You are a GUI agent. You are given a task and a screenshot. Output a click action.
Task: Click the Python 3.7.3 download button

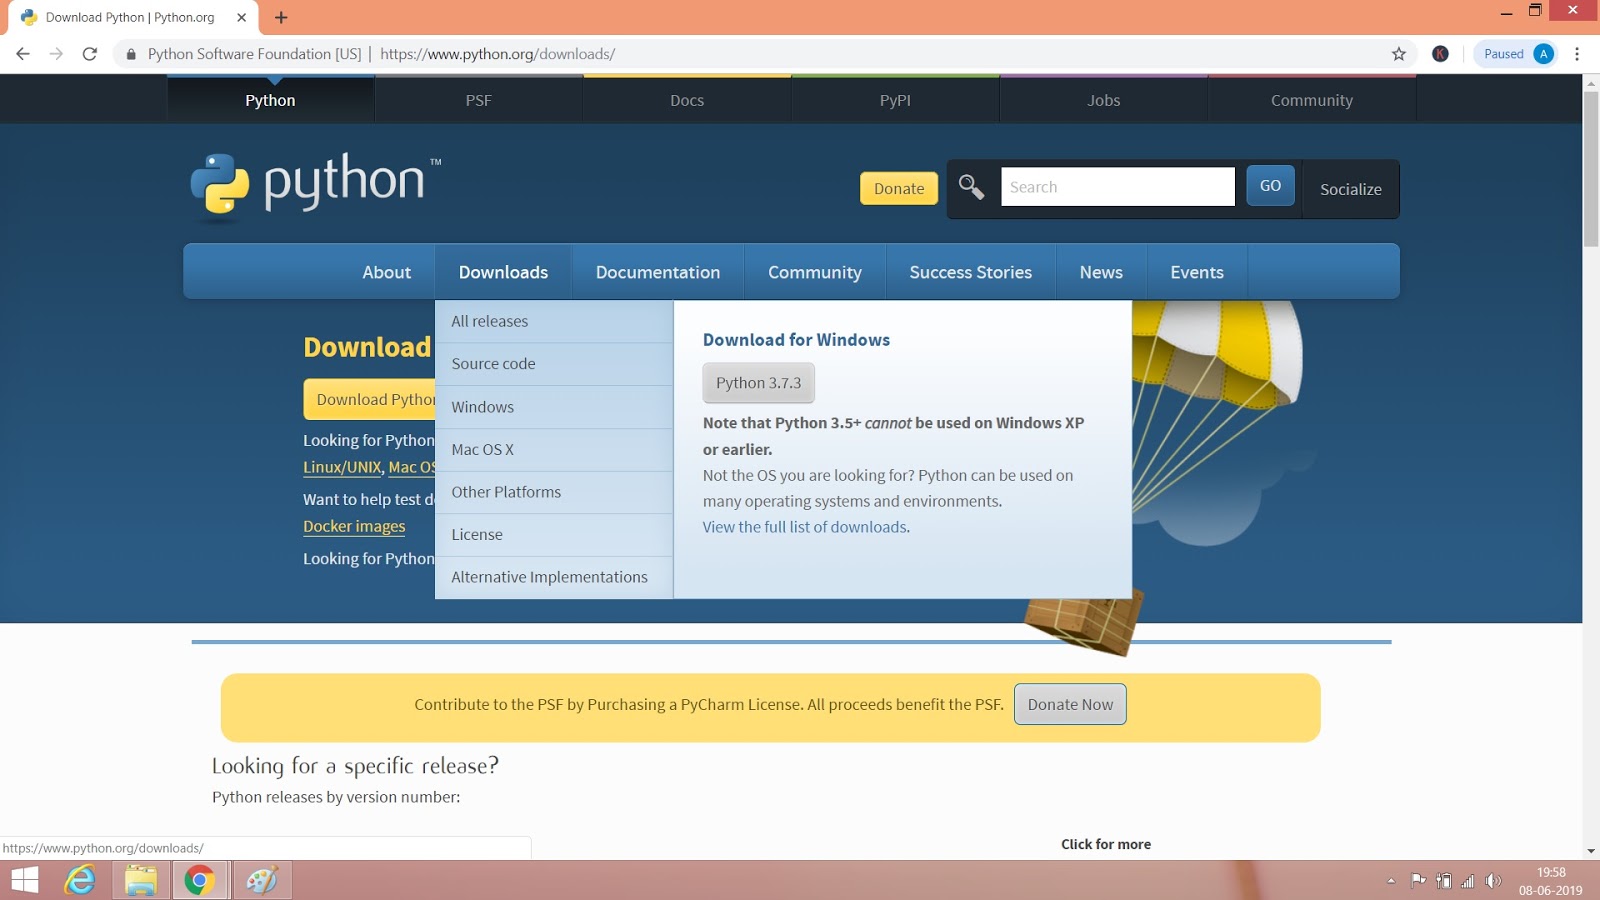click(x=758, y=383)
